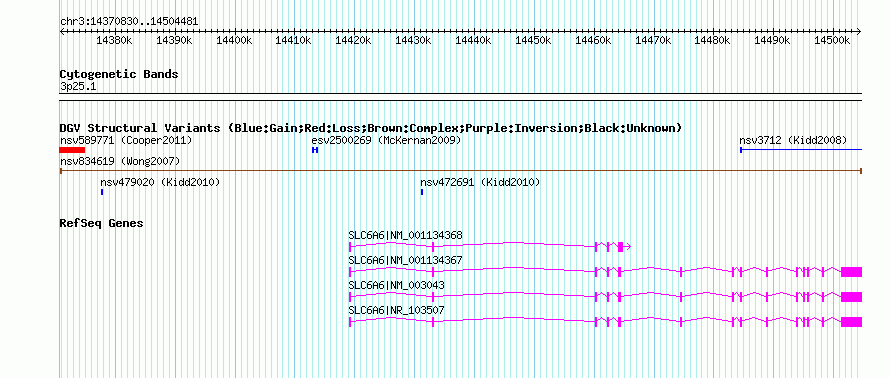Screen dimensions: 890x378
Task: Select the blue esv2500269 gain glyph
Action: 315,150
